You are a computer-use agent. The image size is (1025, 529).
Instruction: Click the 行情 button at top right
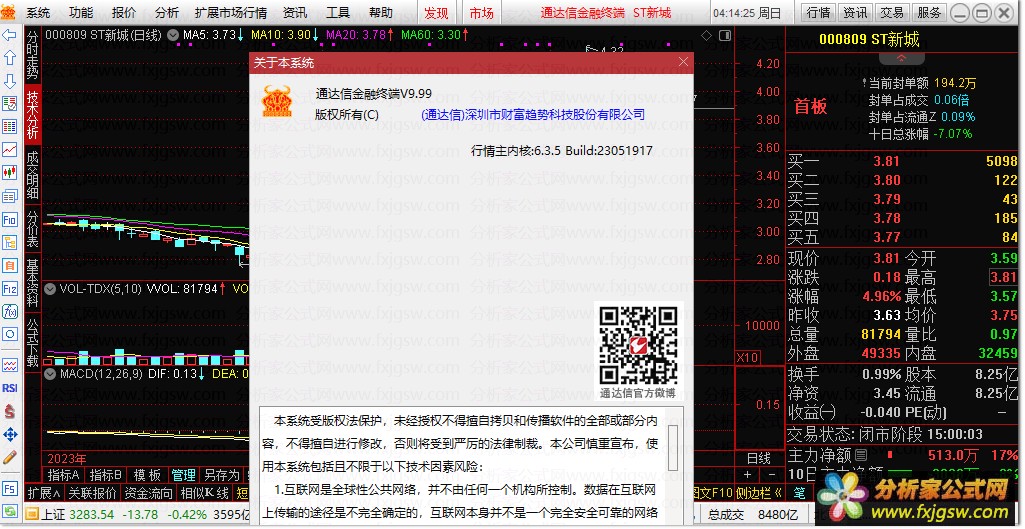tap(818, 12)
